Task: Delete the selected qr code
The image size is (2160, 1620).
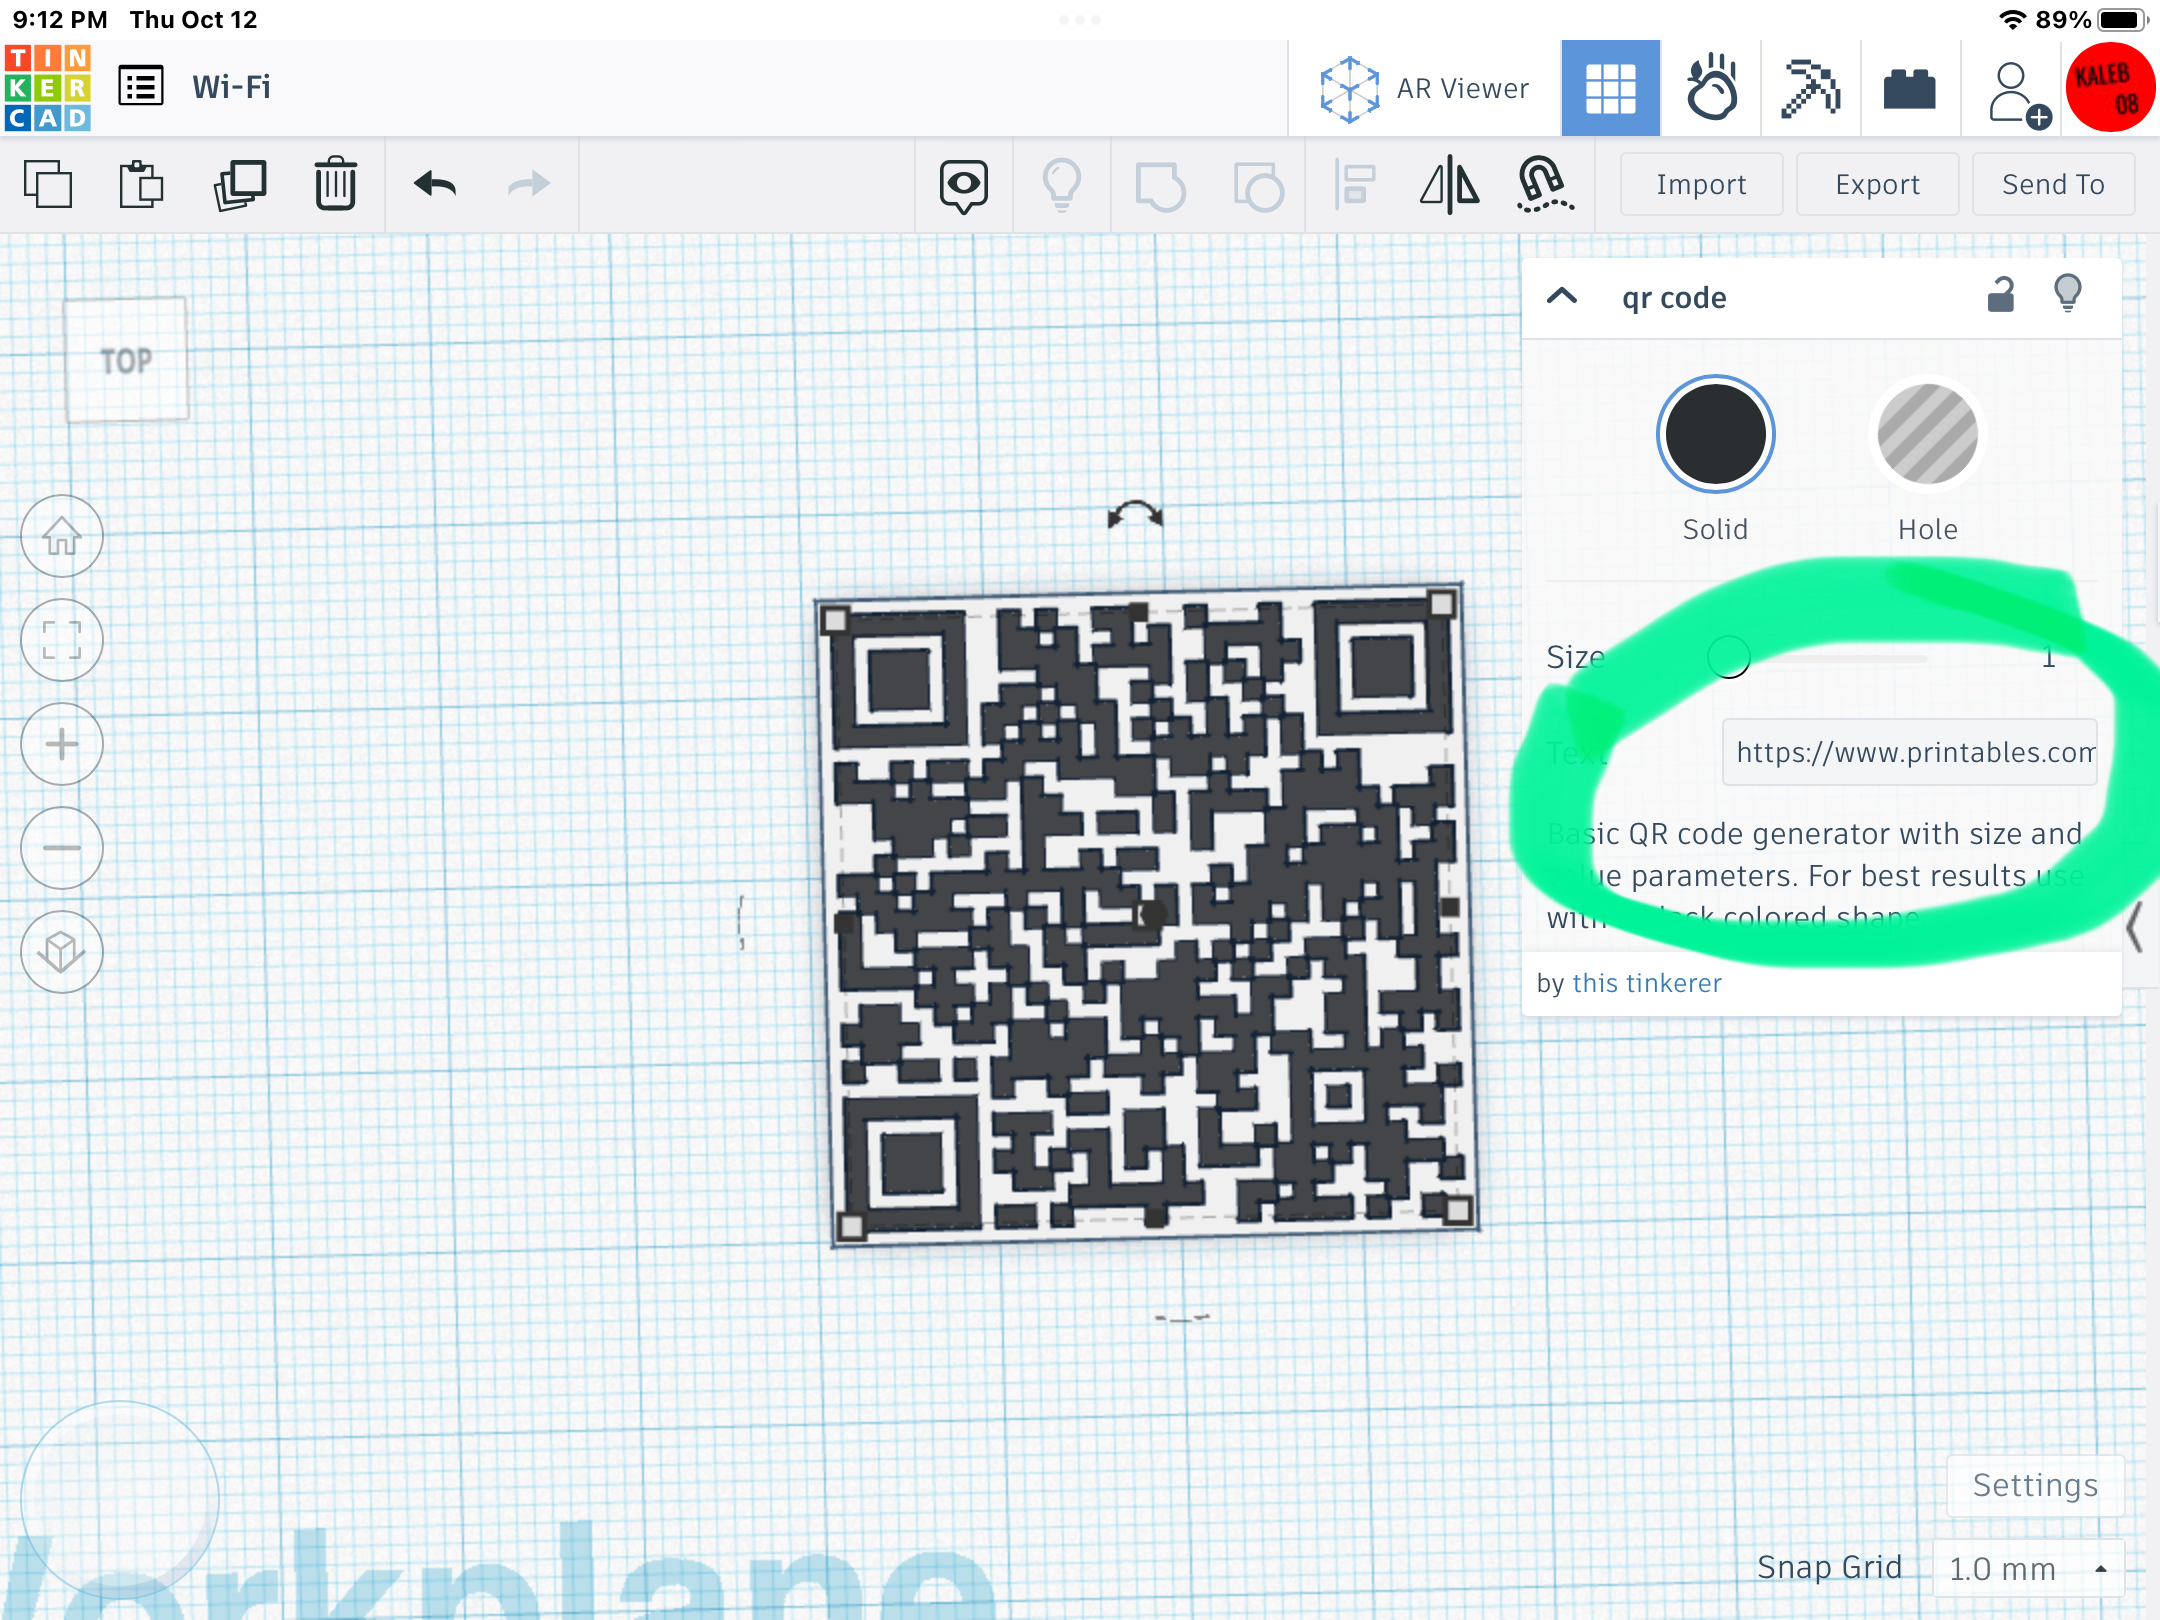Action: coord(336,184)
